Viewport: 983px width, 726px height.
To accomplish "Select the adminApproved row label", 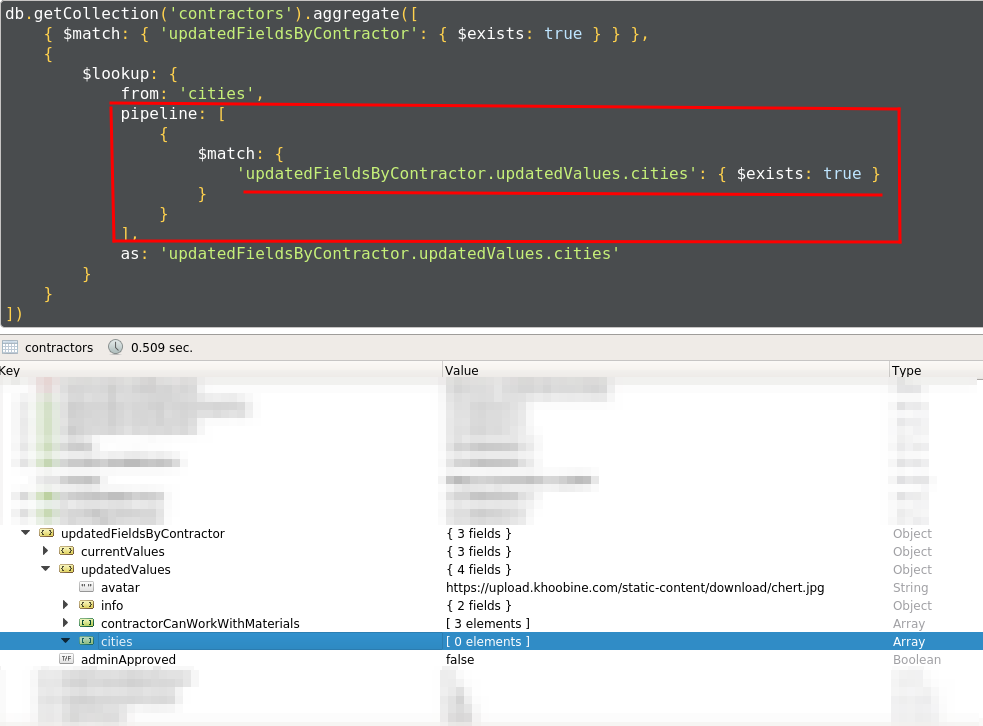I will pyautogui.click(x=128, y=660).
